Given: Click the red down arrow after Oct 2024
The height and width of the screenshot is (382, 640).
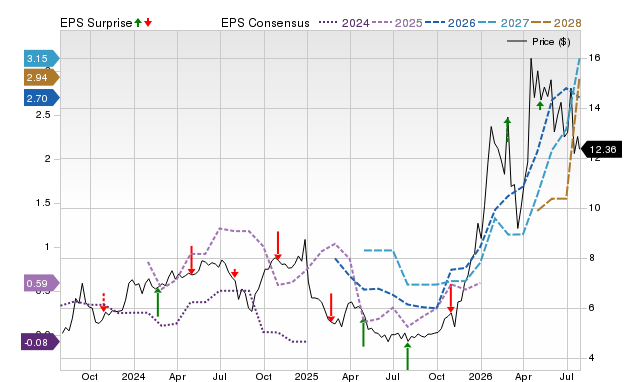Looking at the screenshot, I should (278, 245).
